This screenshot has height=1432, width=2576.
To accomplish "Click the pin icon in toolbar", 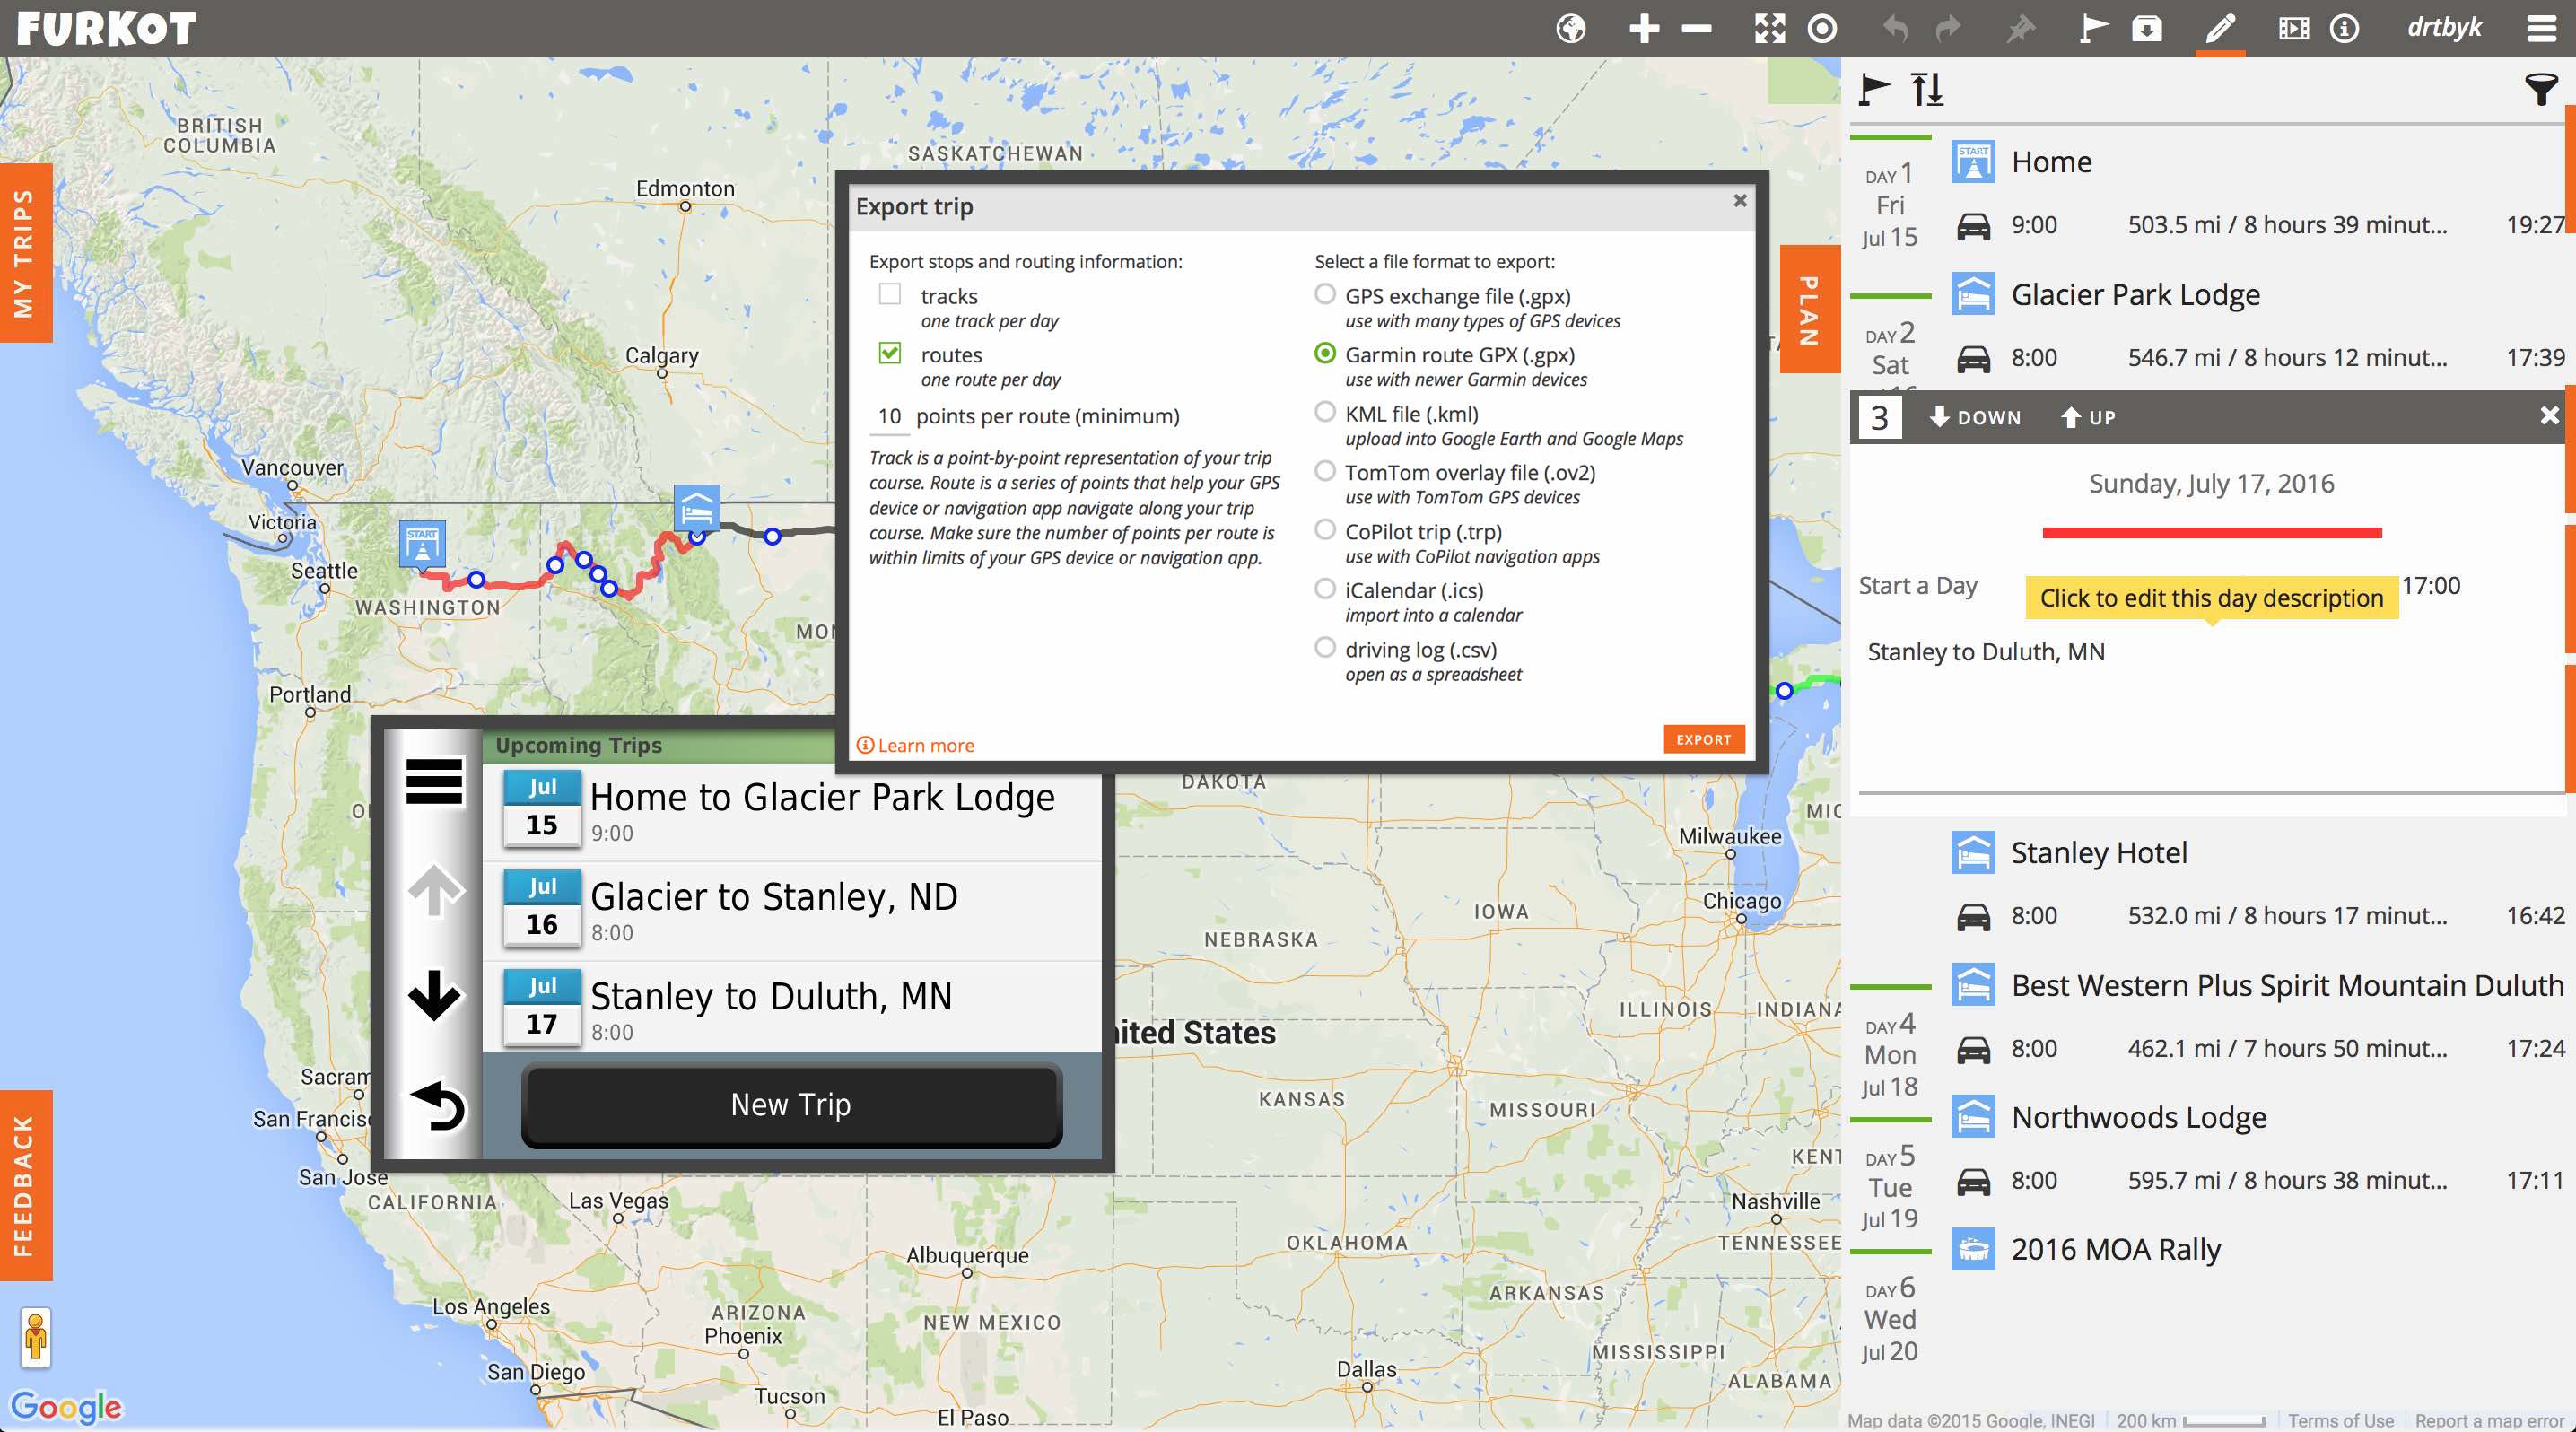I will coord(2021,29).
